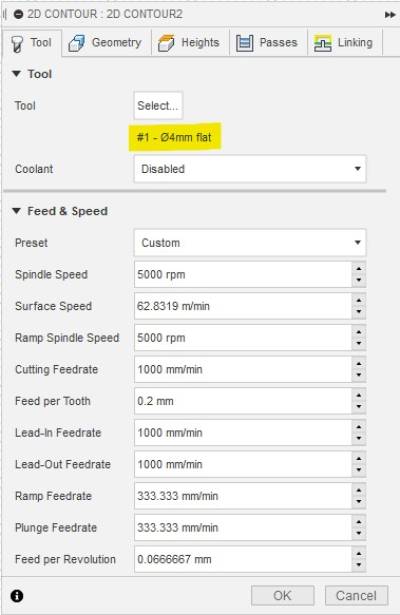400x615 pixels.
Task: Click the Heights tab icon
Action: [166, 43]
